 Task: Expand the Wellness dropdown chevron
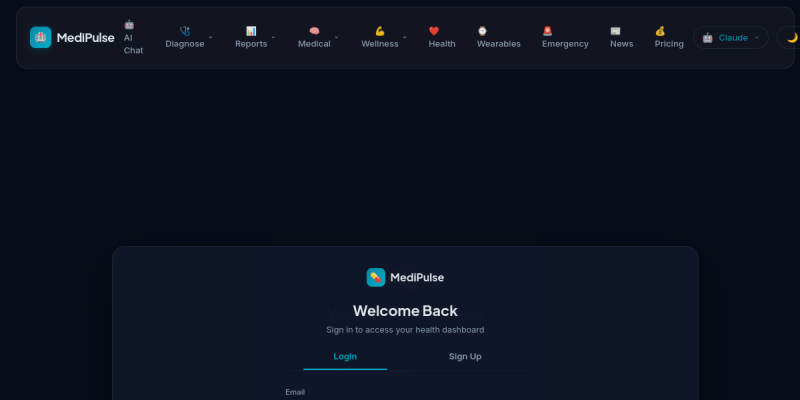(405, 37)
